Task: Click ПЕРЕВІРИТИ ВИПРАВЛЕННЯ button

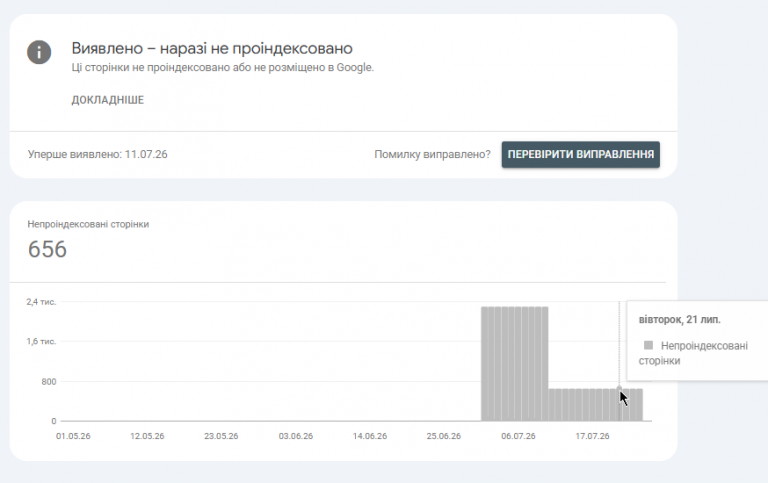Action: (580, 154)
